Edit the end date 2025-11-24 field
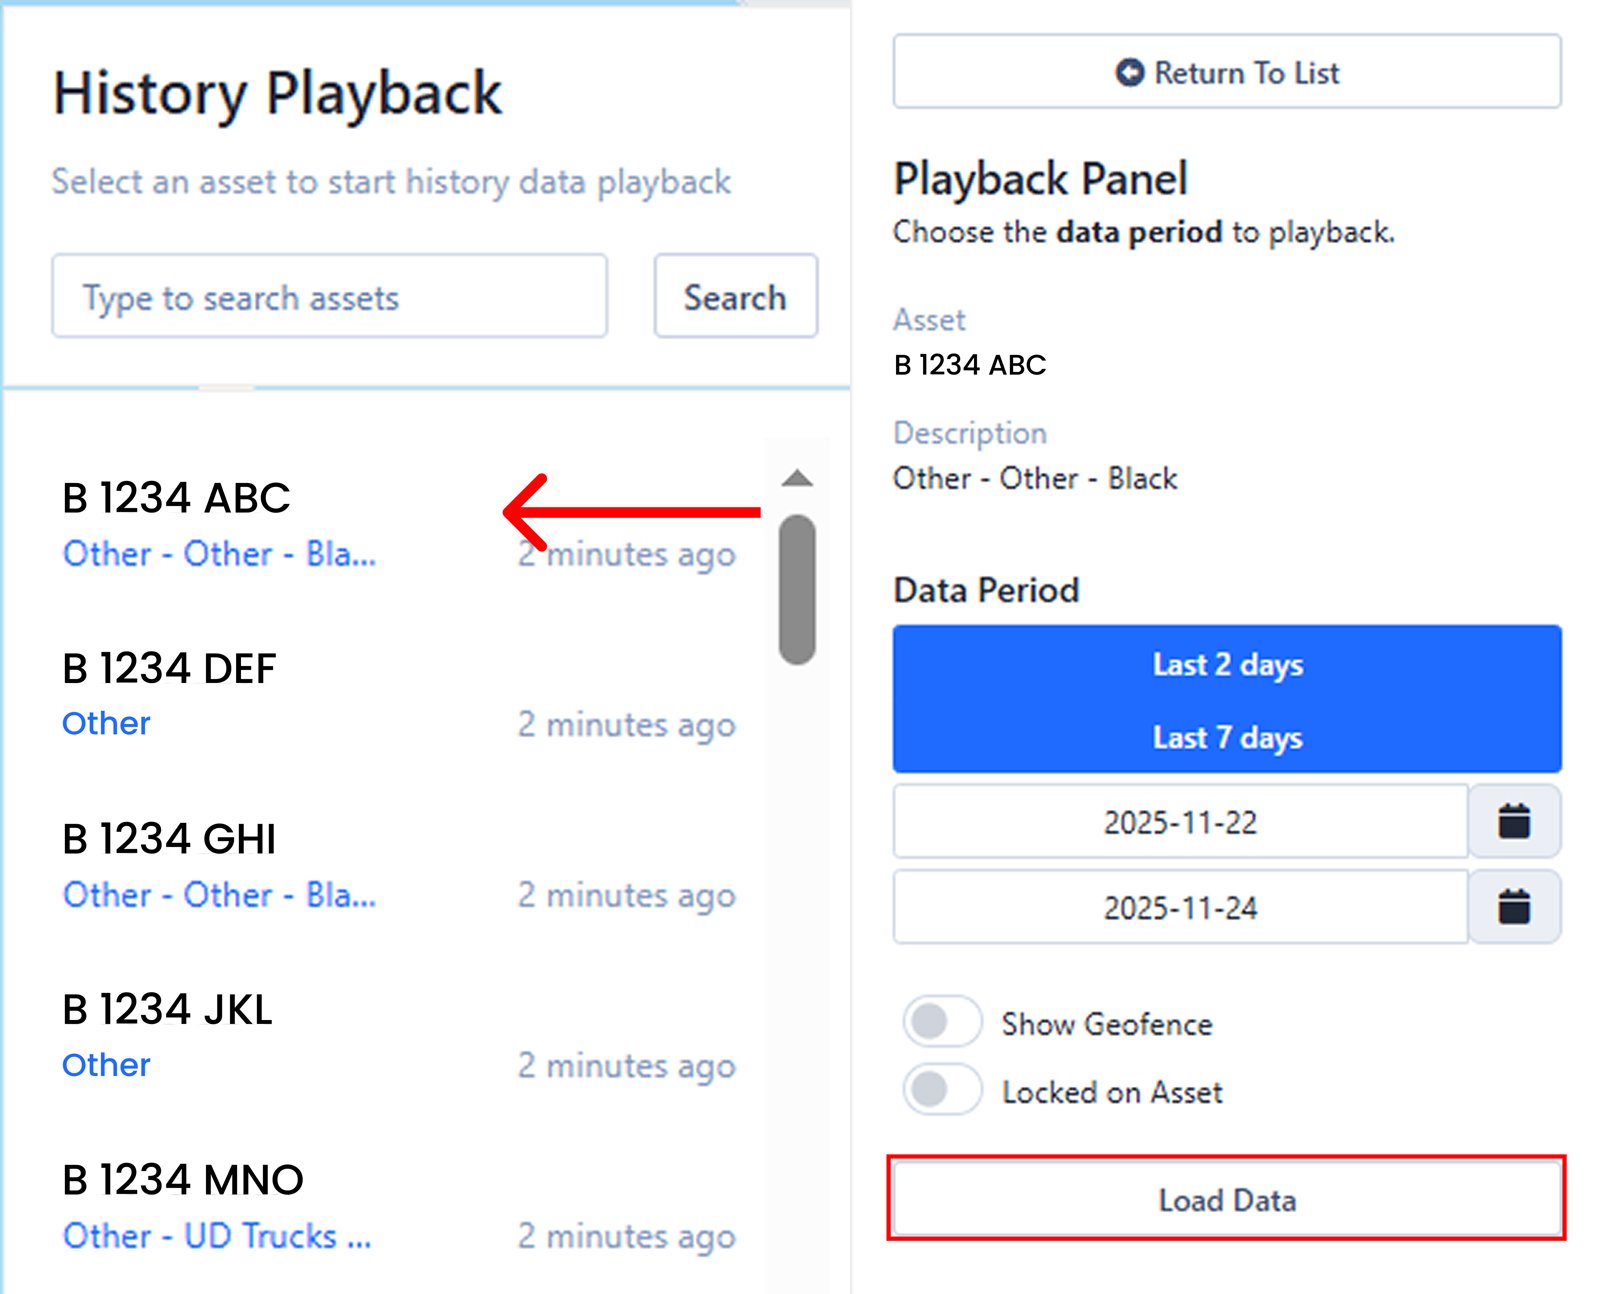Image resolution: width=1600 pixels, height=1294 pixels. click(1180, 907)
